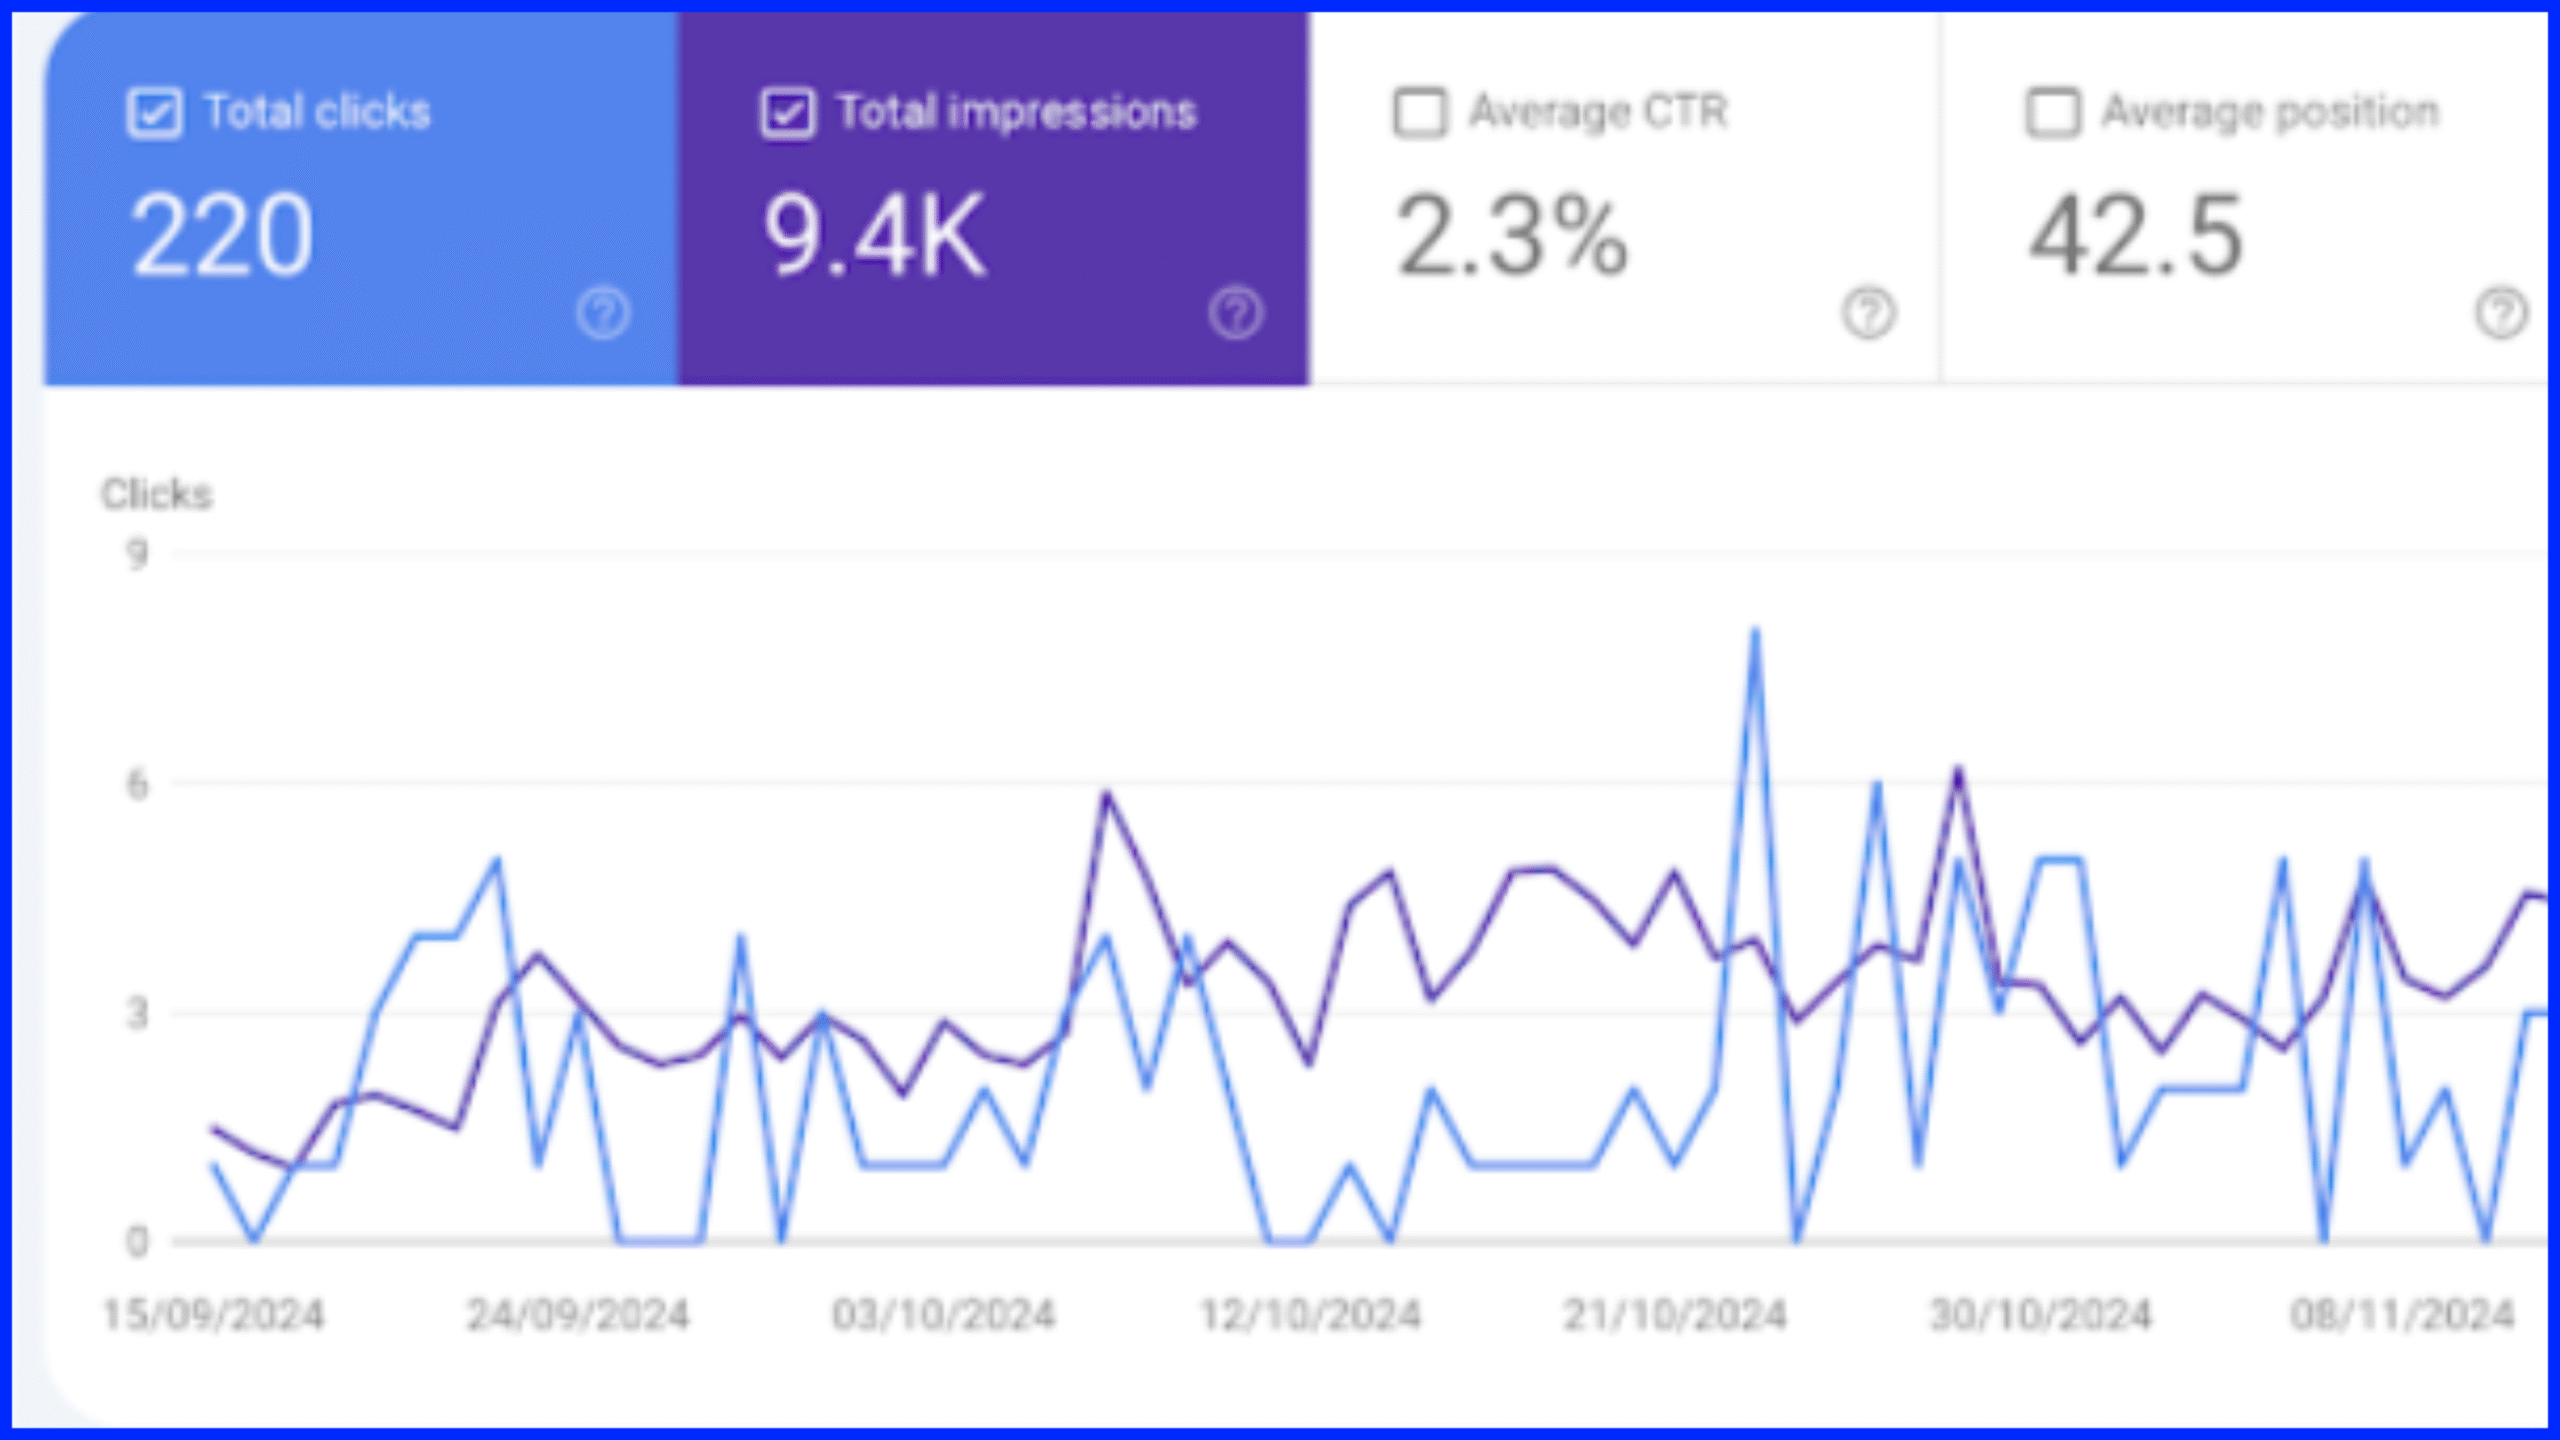Viewport: 2560px width, 1440px height.
Task: Click help icon on Average position card
Action: [2501, 314]
